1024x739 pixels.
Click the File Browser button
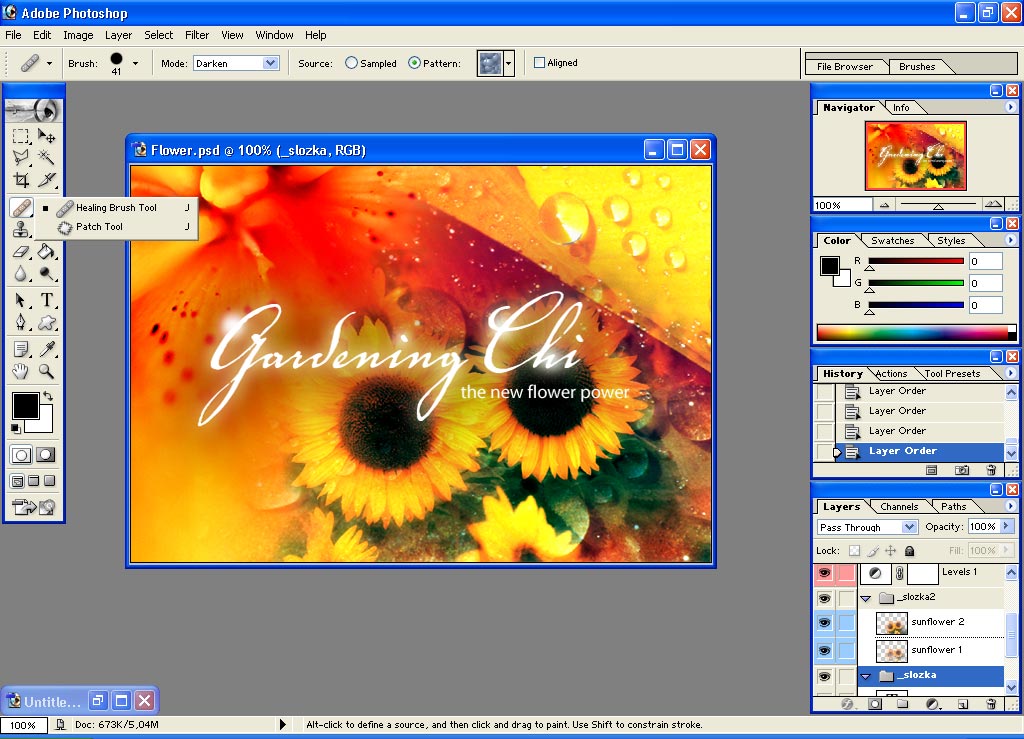[x=846, y=66]
